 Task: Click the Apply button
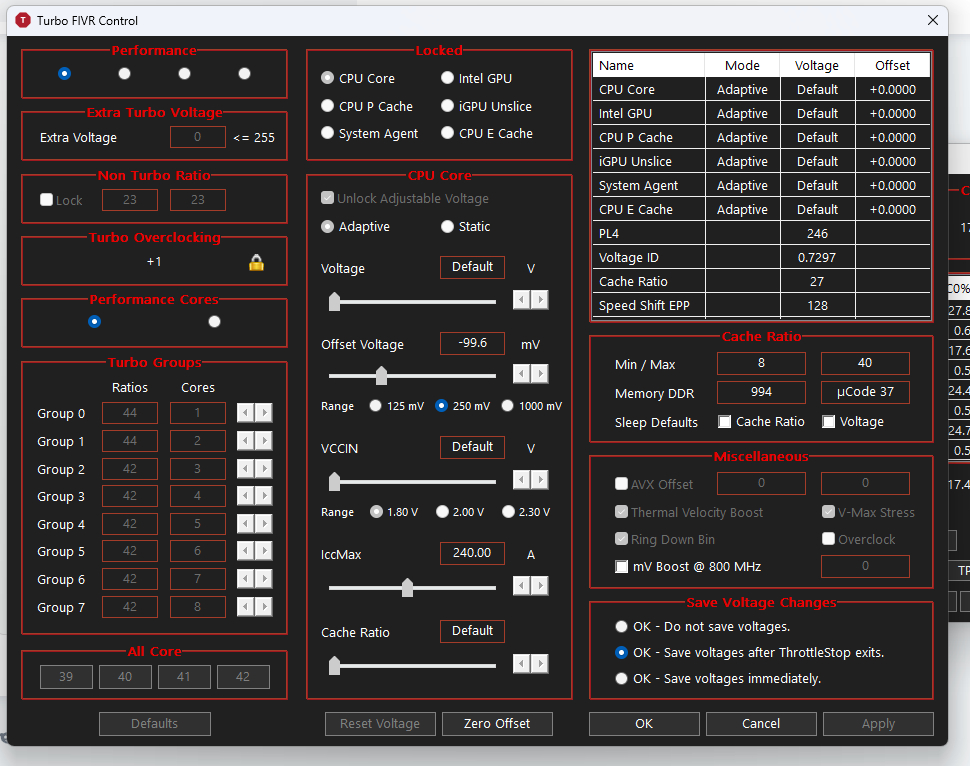click(x=878, y=724)
